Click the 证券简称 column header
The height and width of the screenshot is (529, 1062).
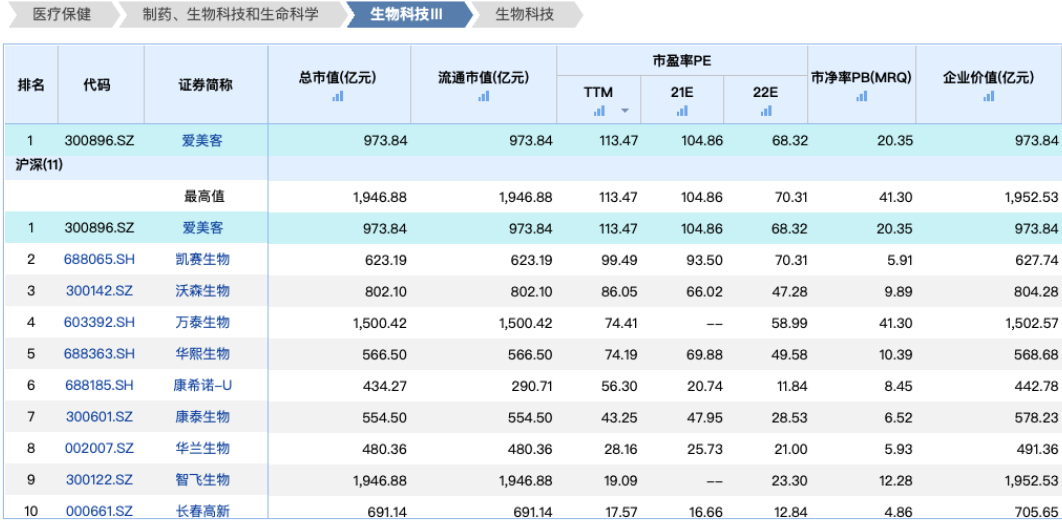click(x=206, y=85)
